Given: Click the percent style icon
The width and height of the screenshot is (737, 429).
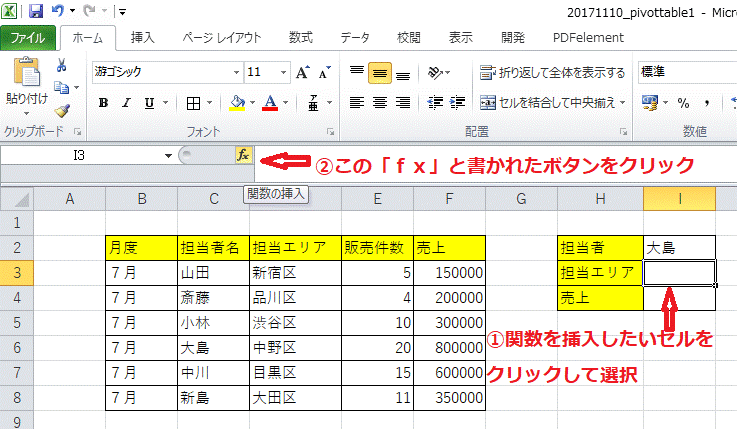Looking at the screenshot, I should pos(684,103).
